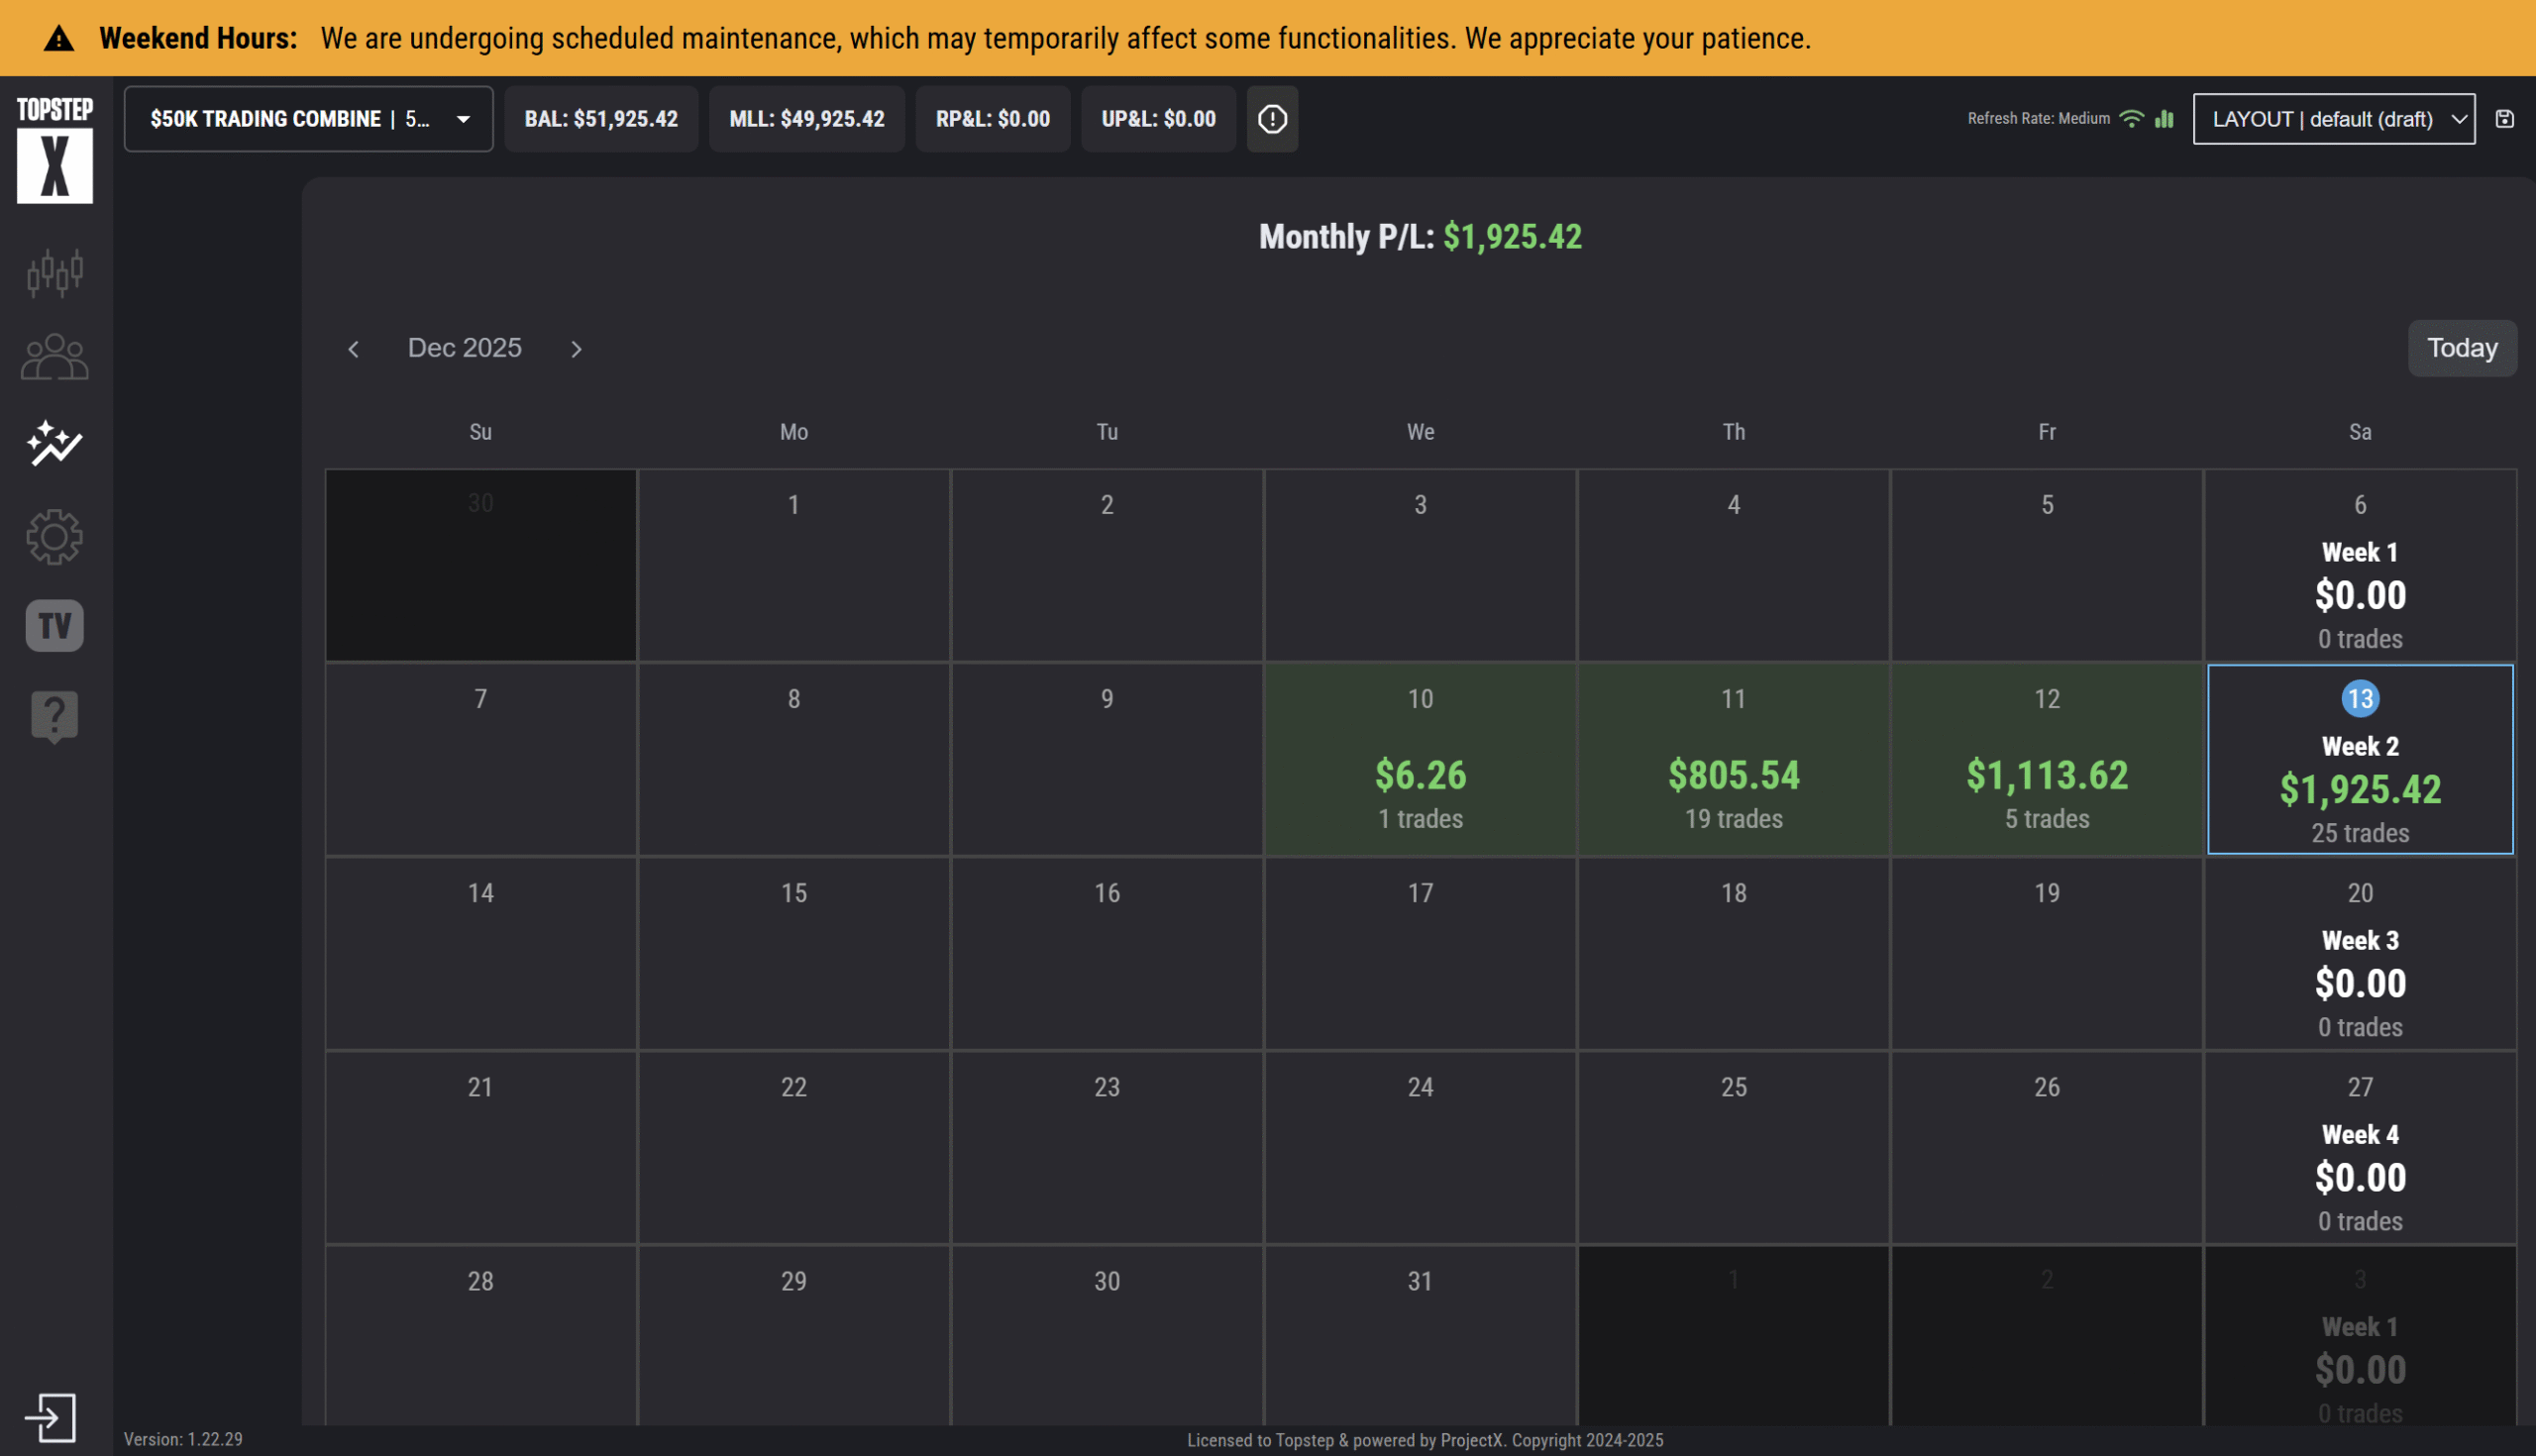Click the save layout icon
Image resolution: width=2536 pixels, height=1456 pixels.
click(x=2505, y=119)
